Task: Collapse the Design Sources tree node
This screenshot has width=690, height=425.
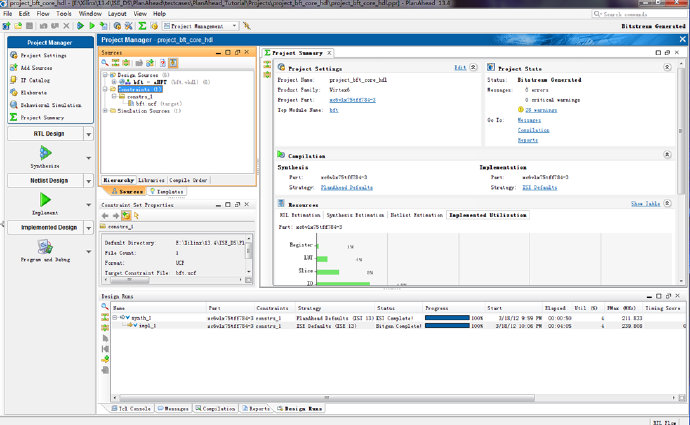Action: (106, 75)
